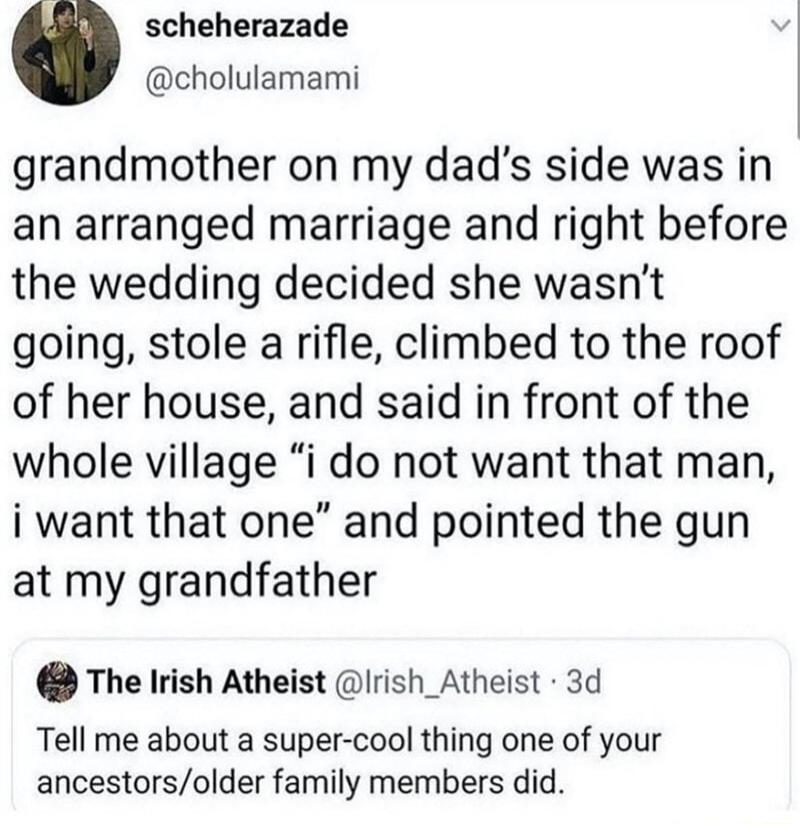
Task: Collapse the tweet using the chevron control
Action: pos(783,23)
